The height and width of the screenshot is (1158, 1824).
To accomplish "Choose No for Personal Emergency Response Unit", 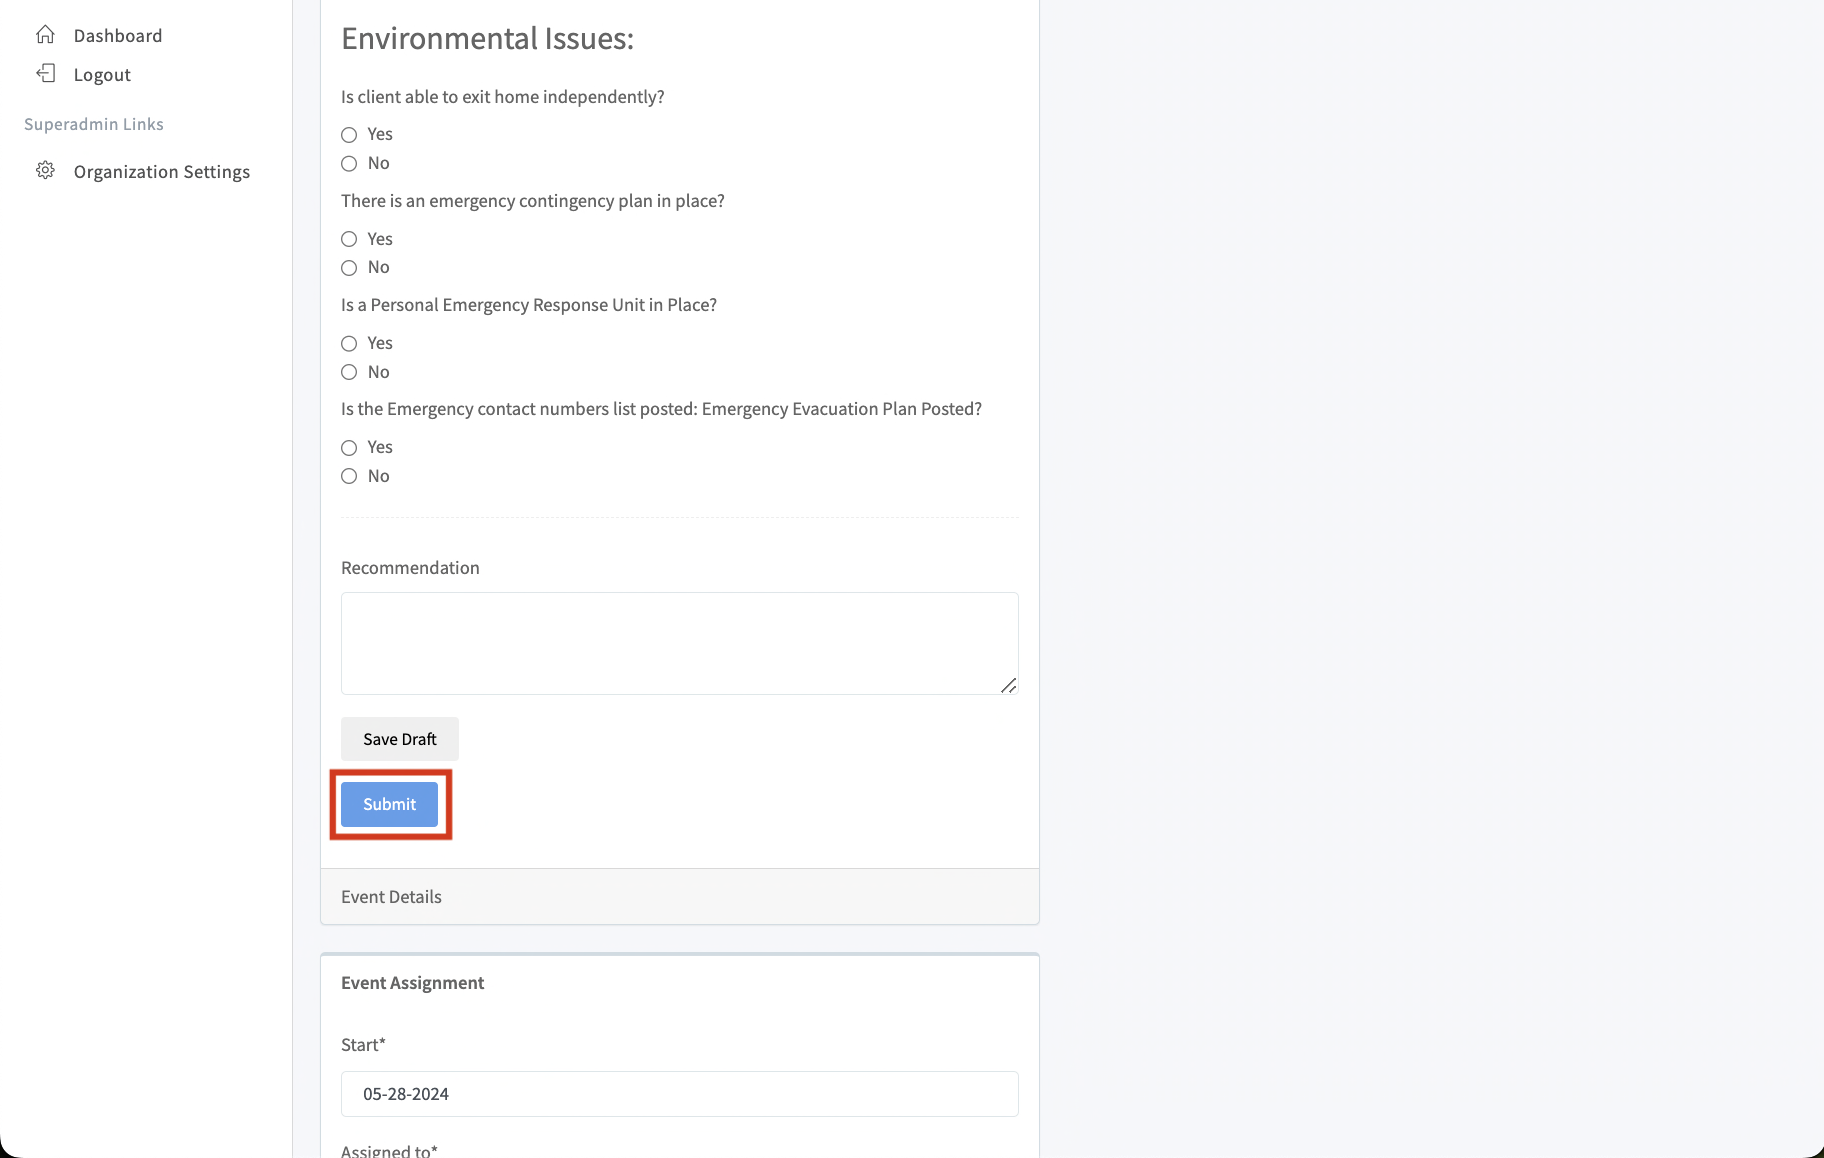I will [x=349, y=372].
